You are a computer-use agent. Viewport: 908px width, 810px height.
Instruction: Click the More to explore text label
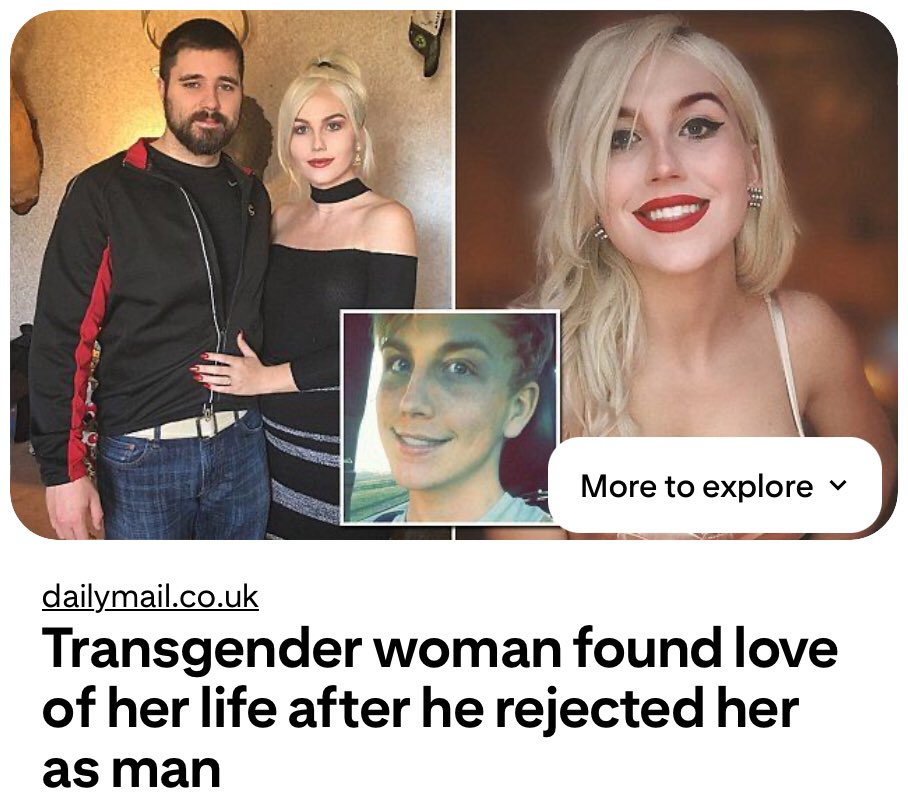click(x=697, y=486)
